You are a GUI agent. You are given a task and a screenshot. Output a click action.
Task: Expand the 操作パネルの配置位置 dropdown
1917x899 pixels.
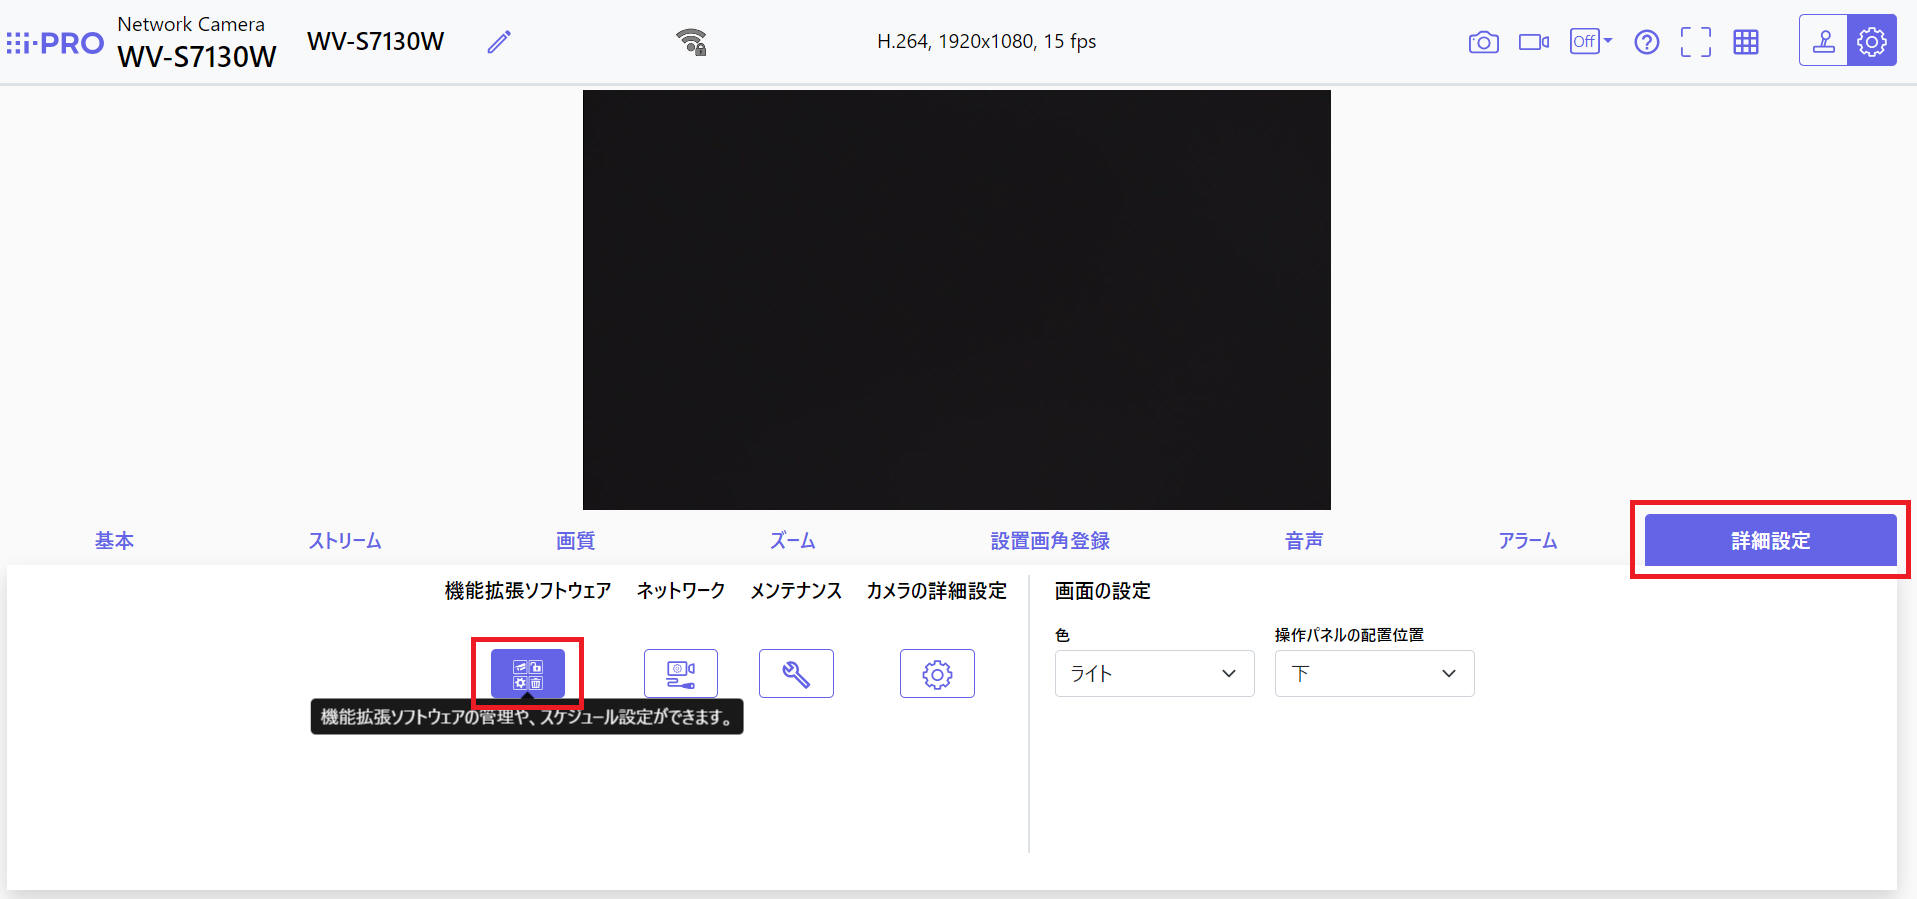pyautogui.click(x=1374, y=673)
